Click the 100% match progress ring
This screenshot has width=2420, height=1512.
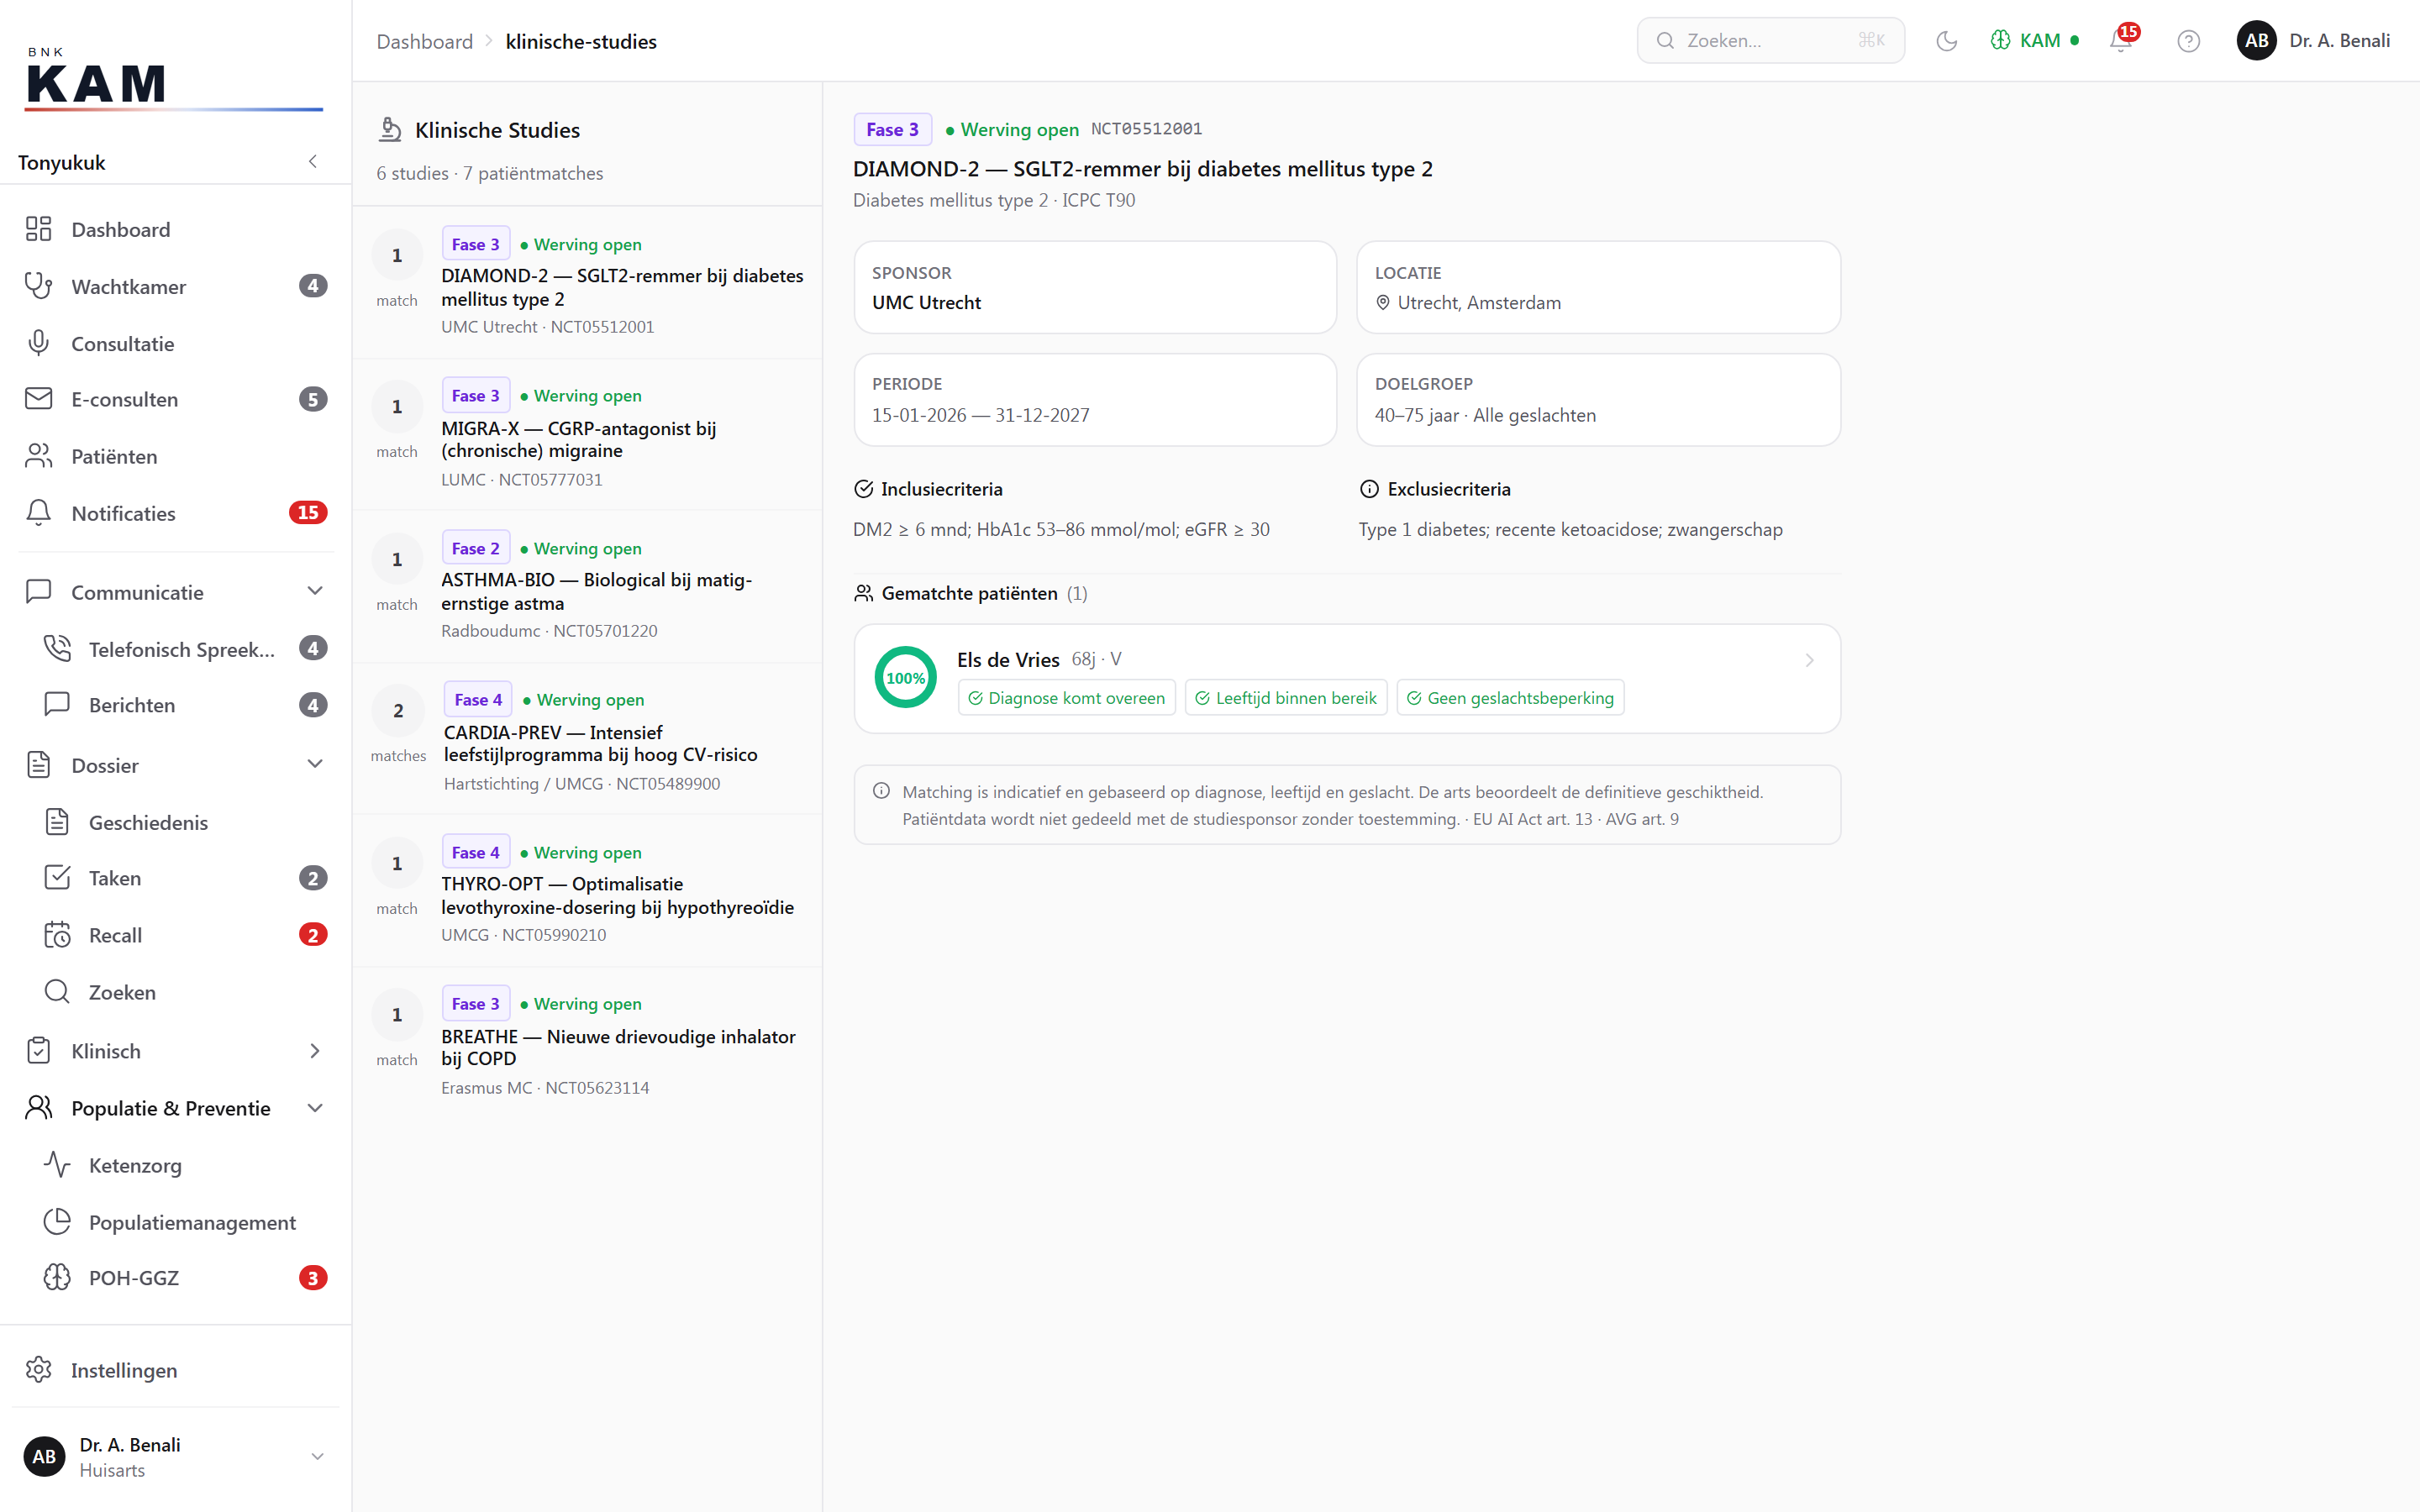[905, 678]
